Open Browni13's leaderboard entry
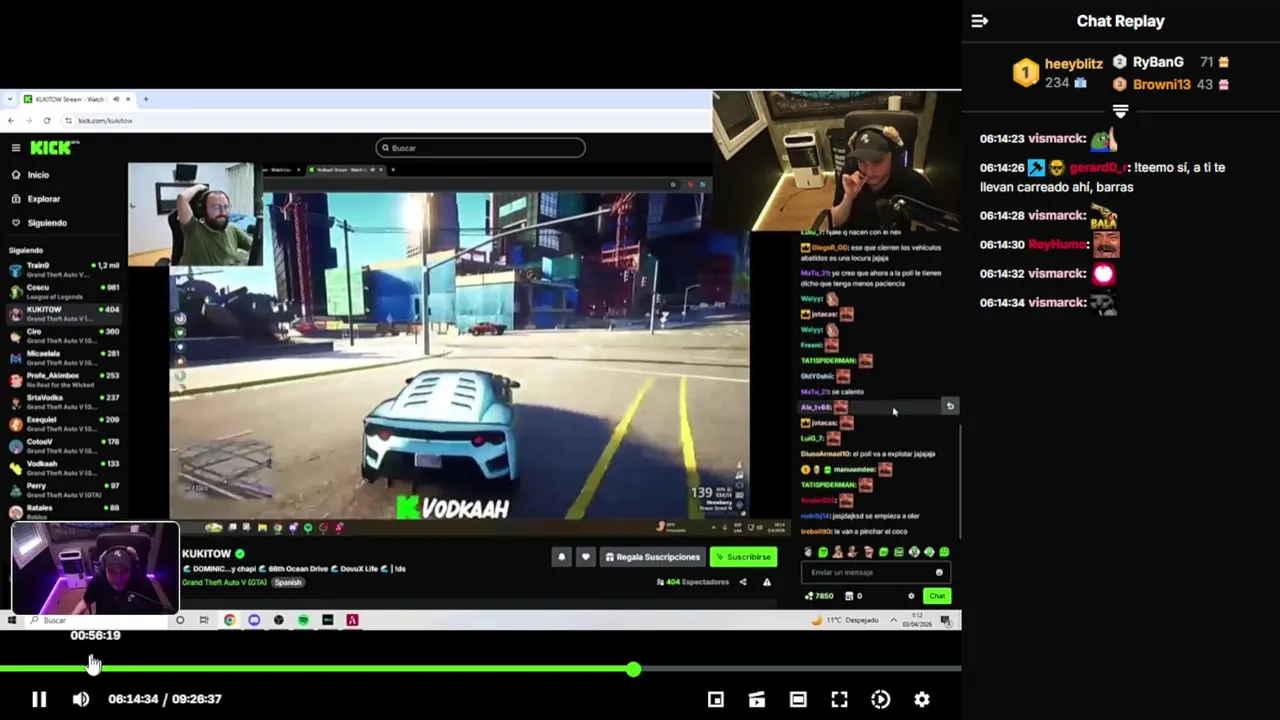Viewport: 1280px width, 720px height. (x=1161, y=84)
